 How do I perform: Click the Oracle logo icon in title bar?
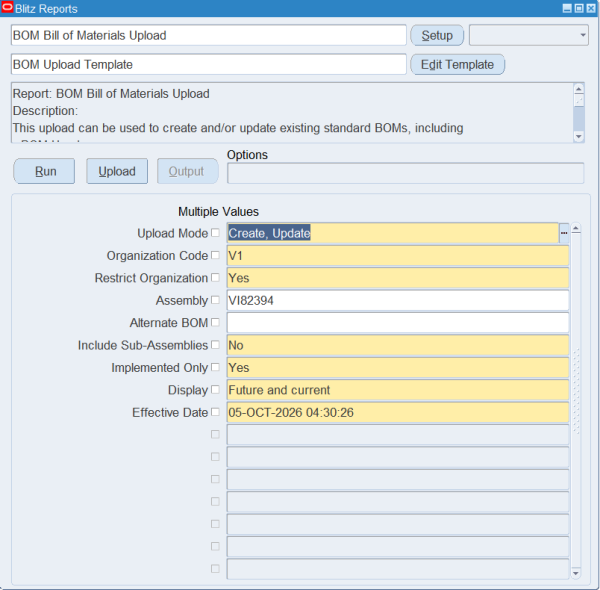(x=7, y=8)
